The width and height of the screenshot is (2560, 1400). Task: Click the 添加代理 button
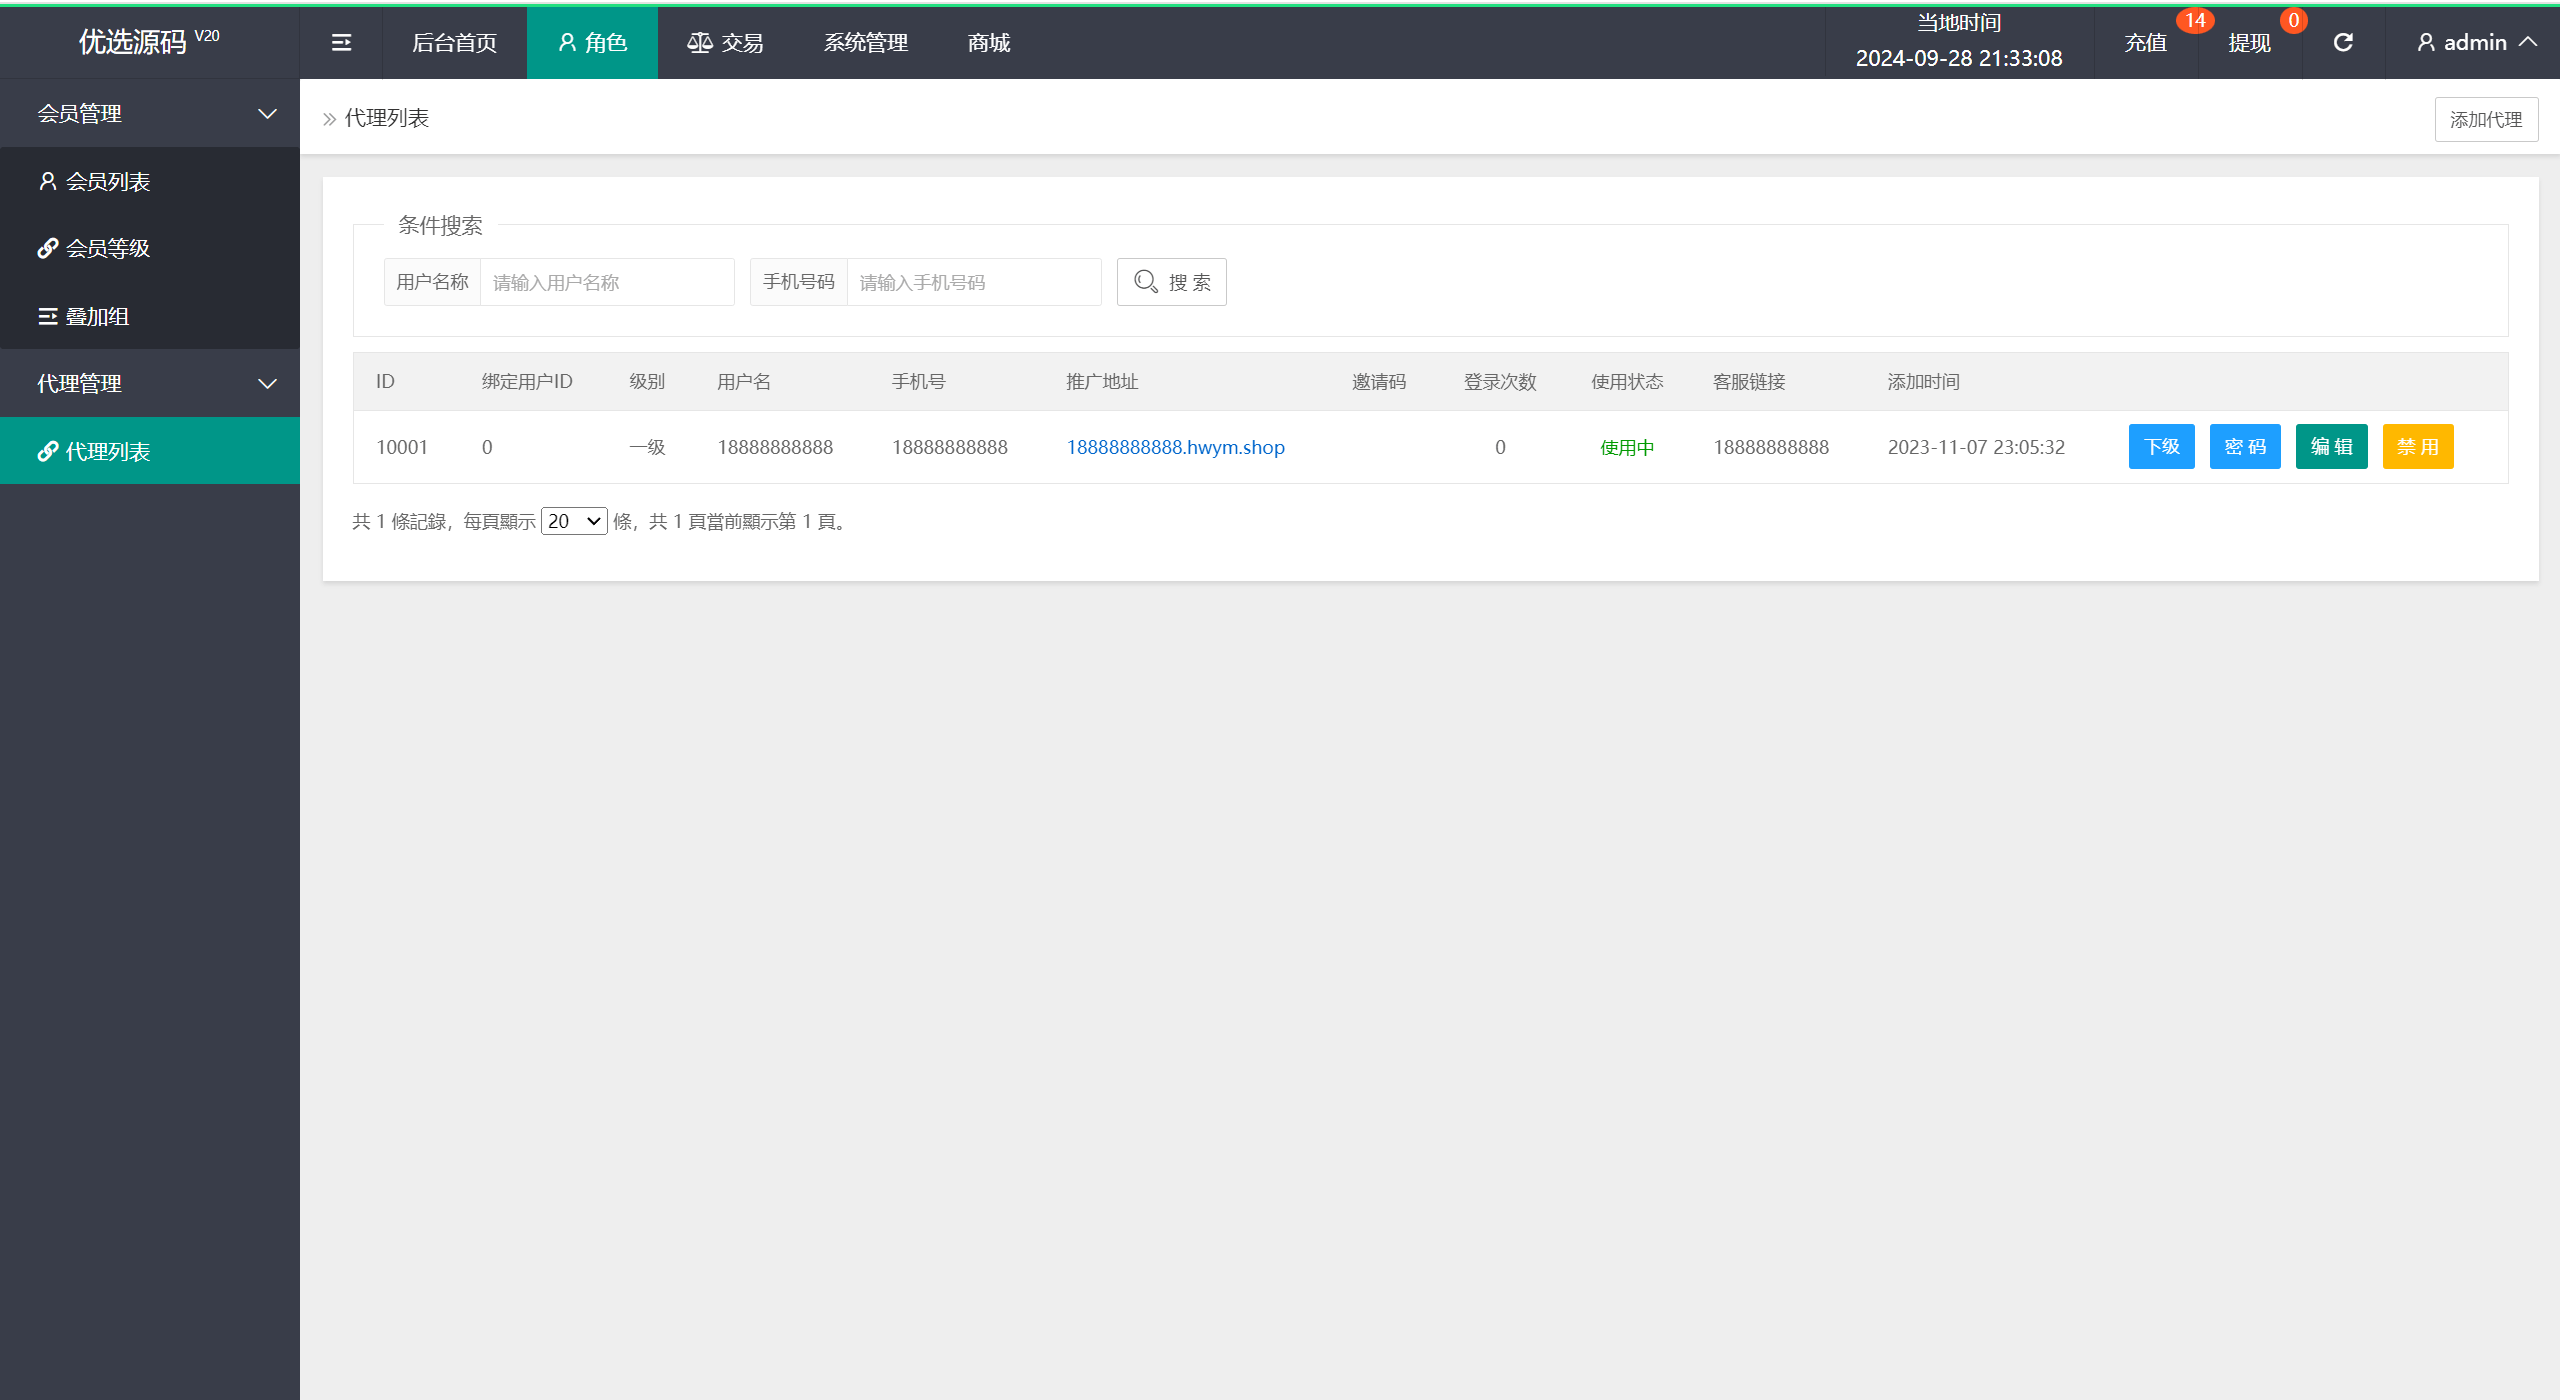2485,120
